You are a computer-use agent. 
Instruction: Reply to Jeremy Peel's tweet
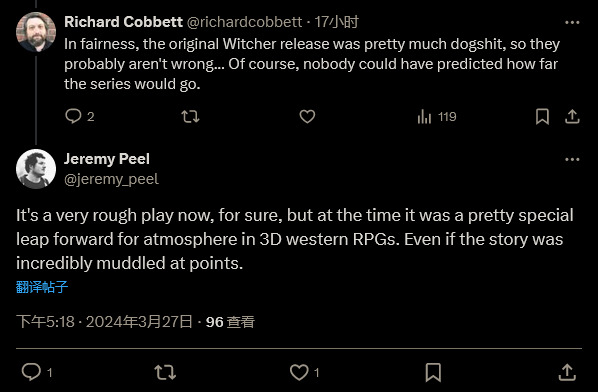[x=31, y=372]
